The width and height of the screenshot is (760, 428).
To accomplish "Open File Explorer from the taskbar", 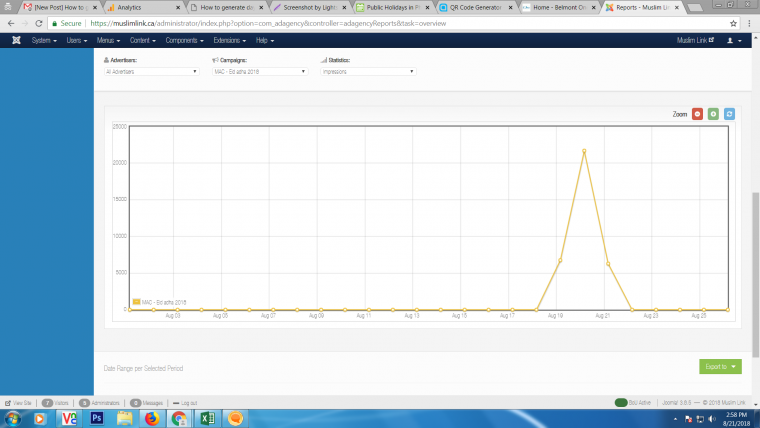I will click(x=125, y=418).
